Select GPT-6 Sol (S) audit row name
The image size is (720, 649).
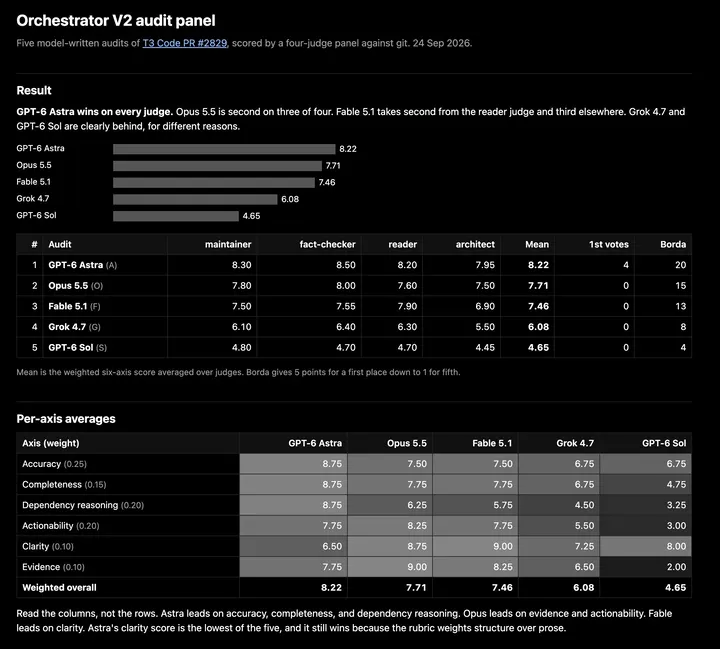click(x=78, y=348)
